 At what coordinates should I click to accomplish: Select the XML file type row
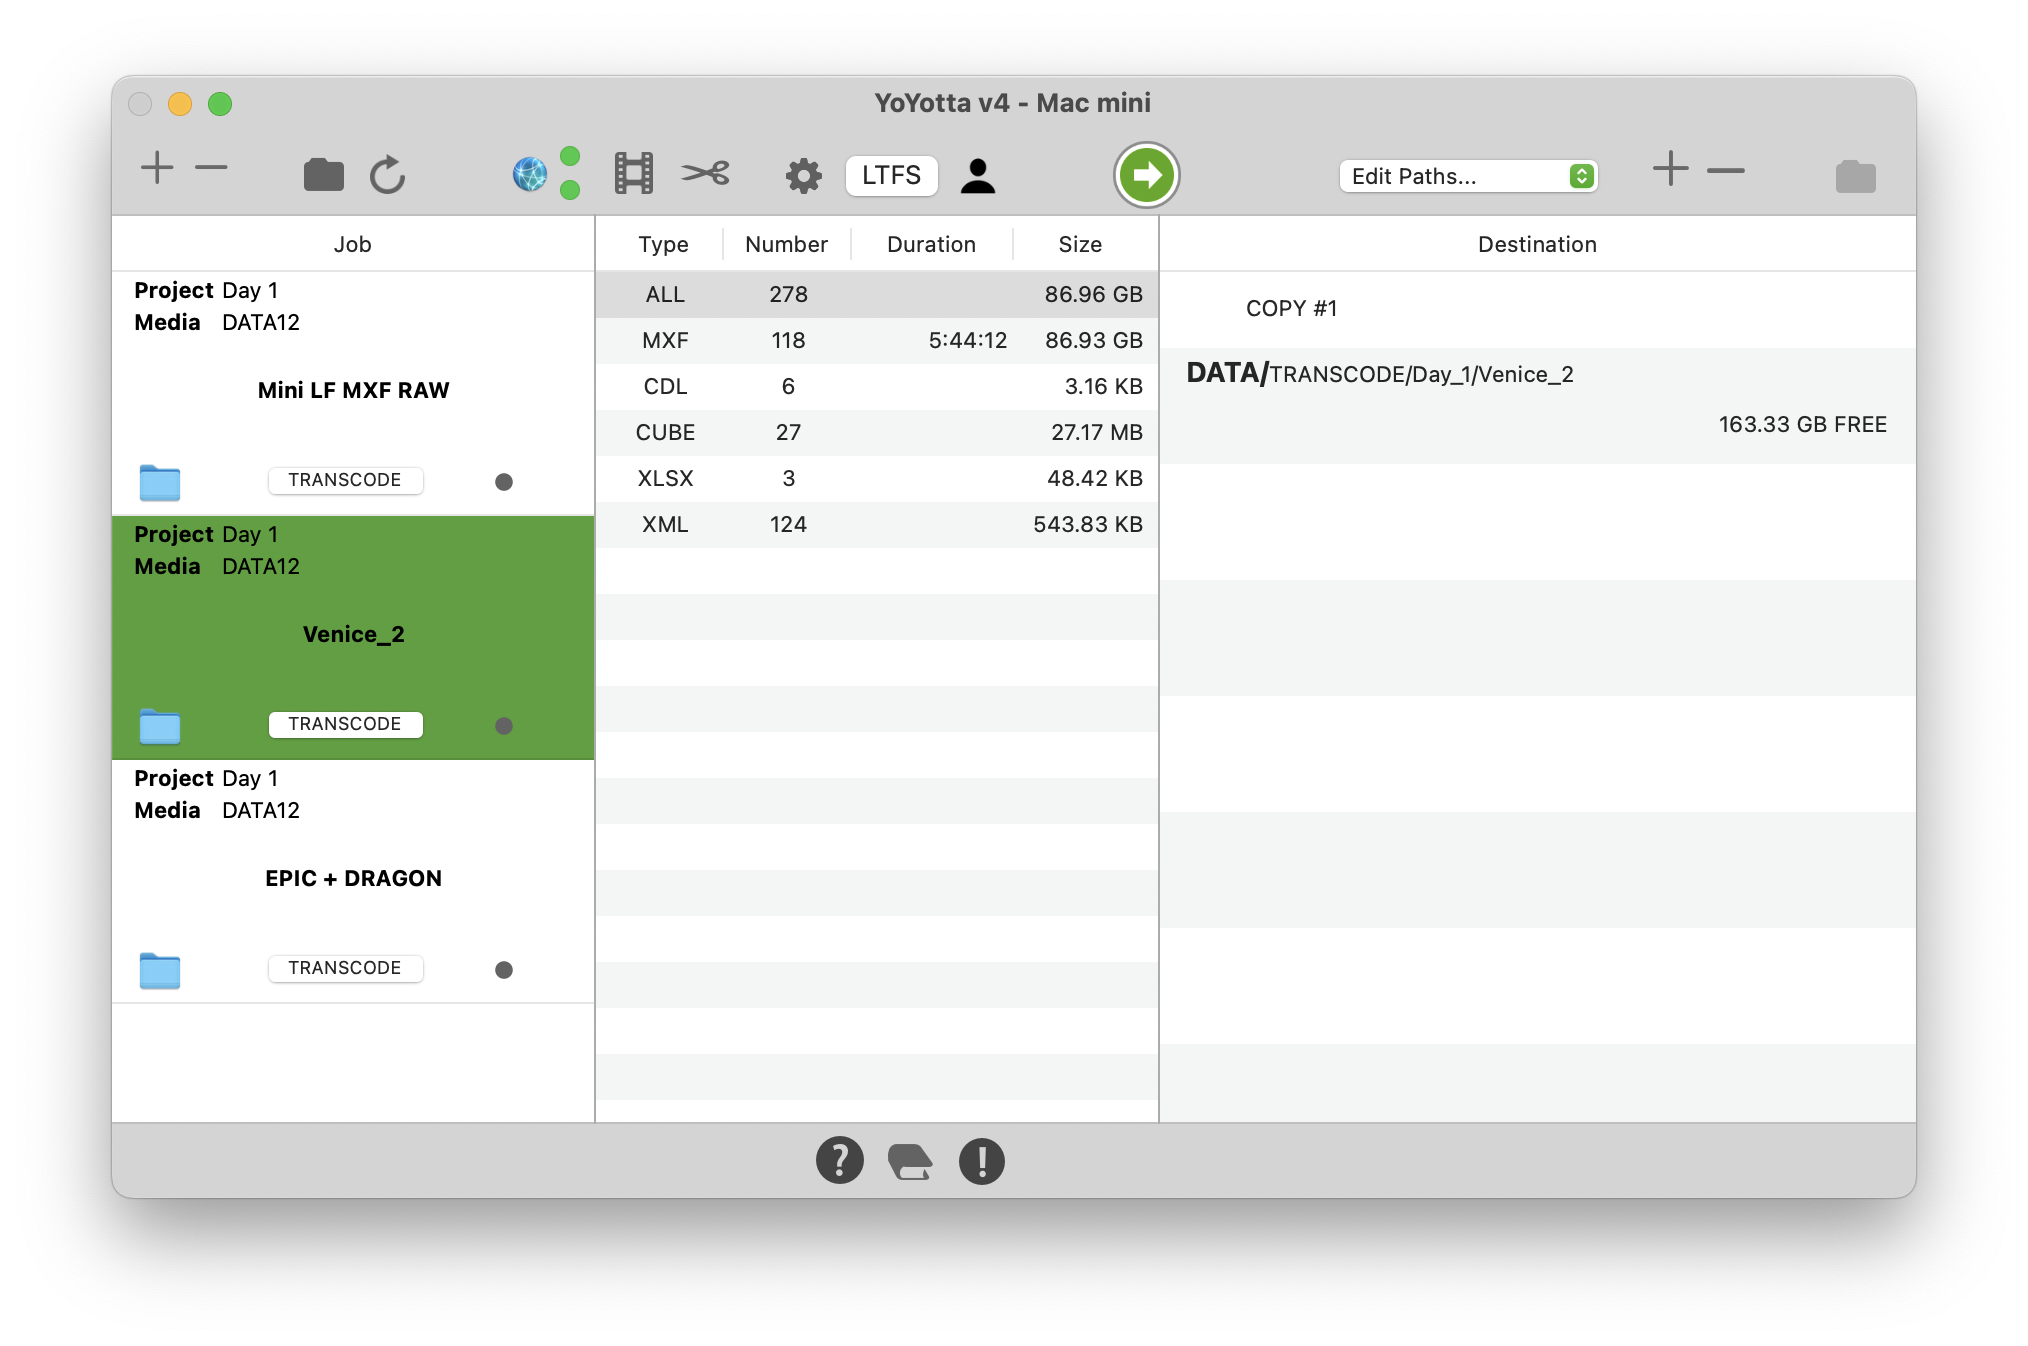(877, 524)
